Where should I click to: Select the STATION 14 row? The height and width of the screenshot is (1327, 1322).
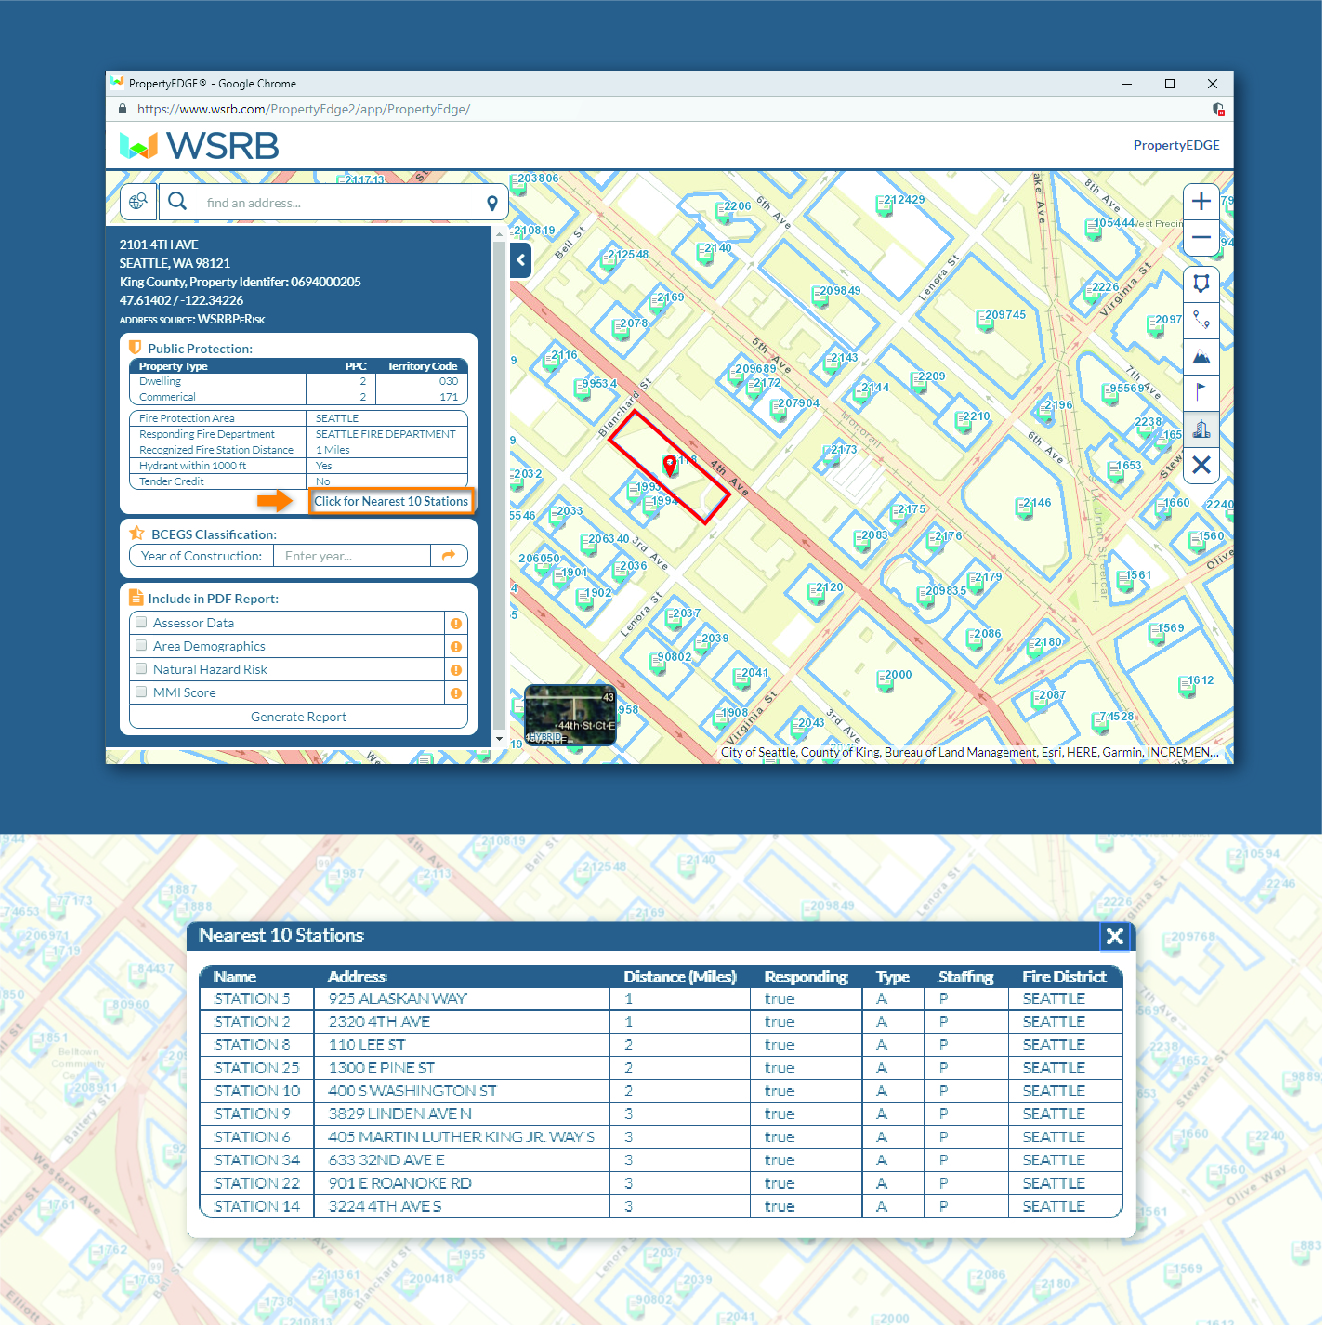click(661, 1206)
